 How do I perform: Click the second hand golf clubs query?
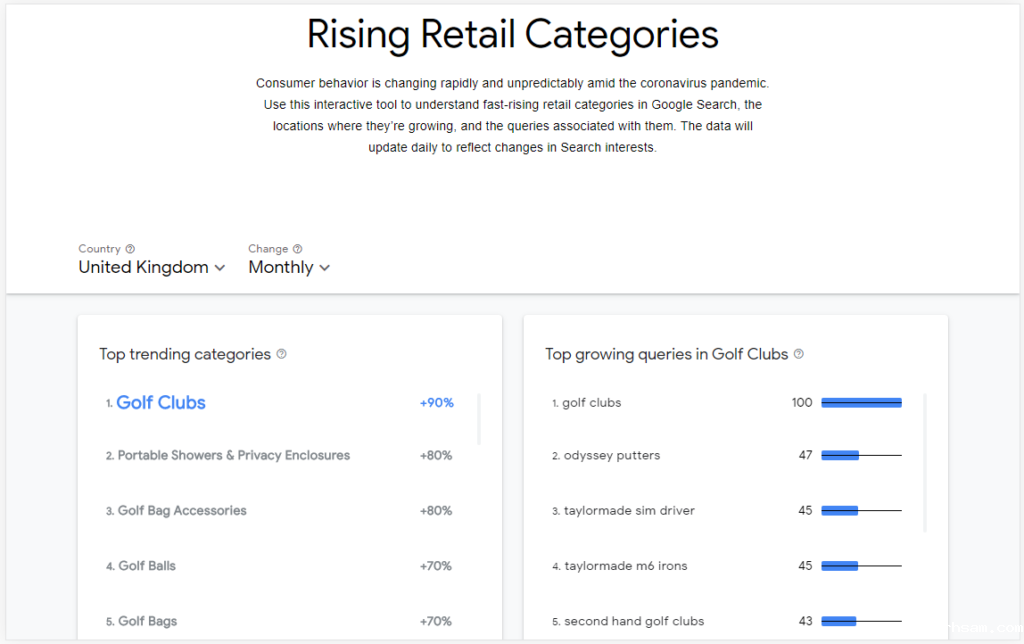(634, 621)
